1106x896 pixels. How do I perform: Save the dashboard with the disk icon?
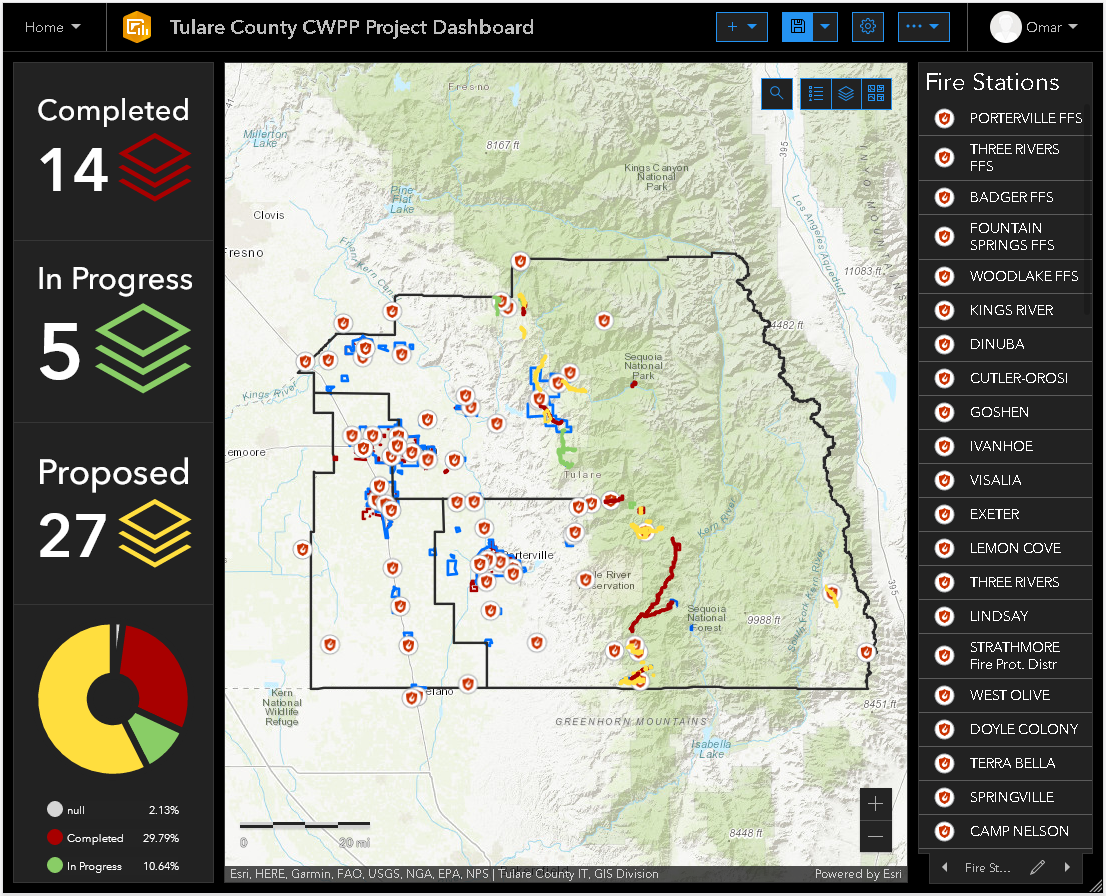click(x=798, y=27)
